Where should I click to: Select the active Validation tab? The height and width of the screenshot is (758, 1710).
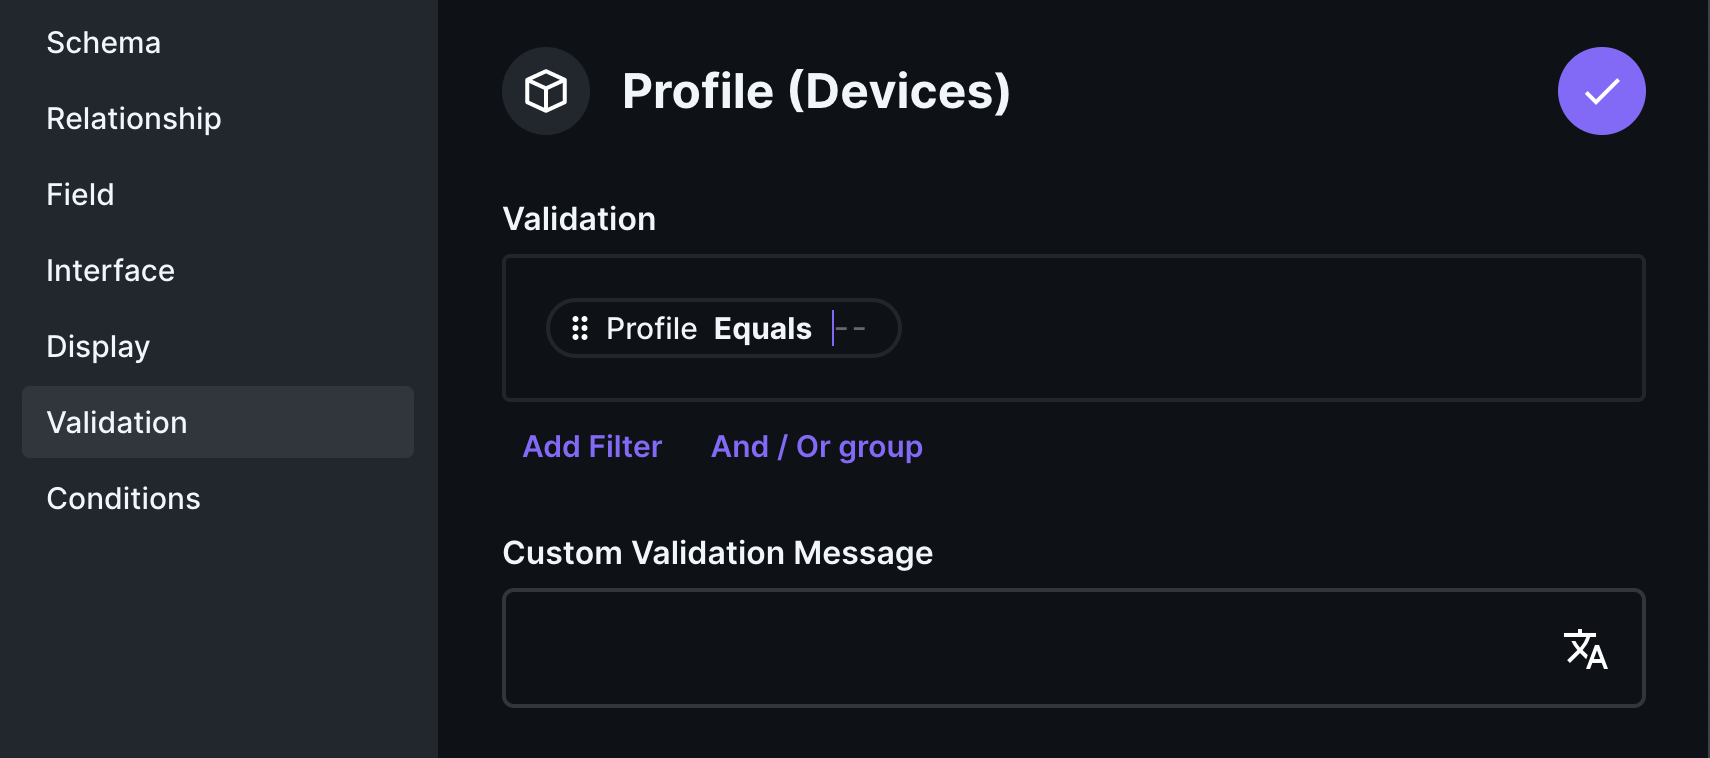tap(116, 422)
